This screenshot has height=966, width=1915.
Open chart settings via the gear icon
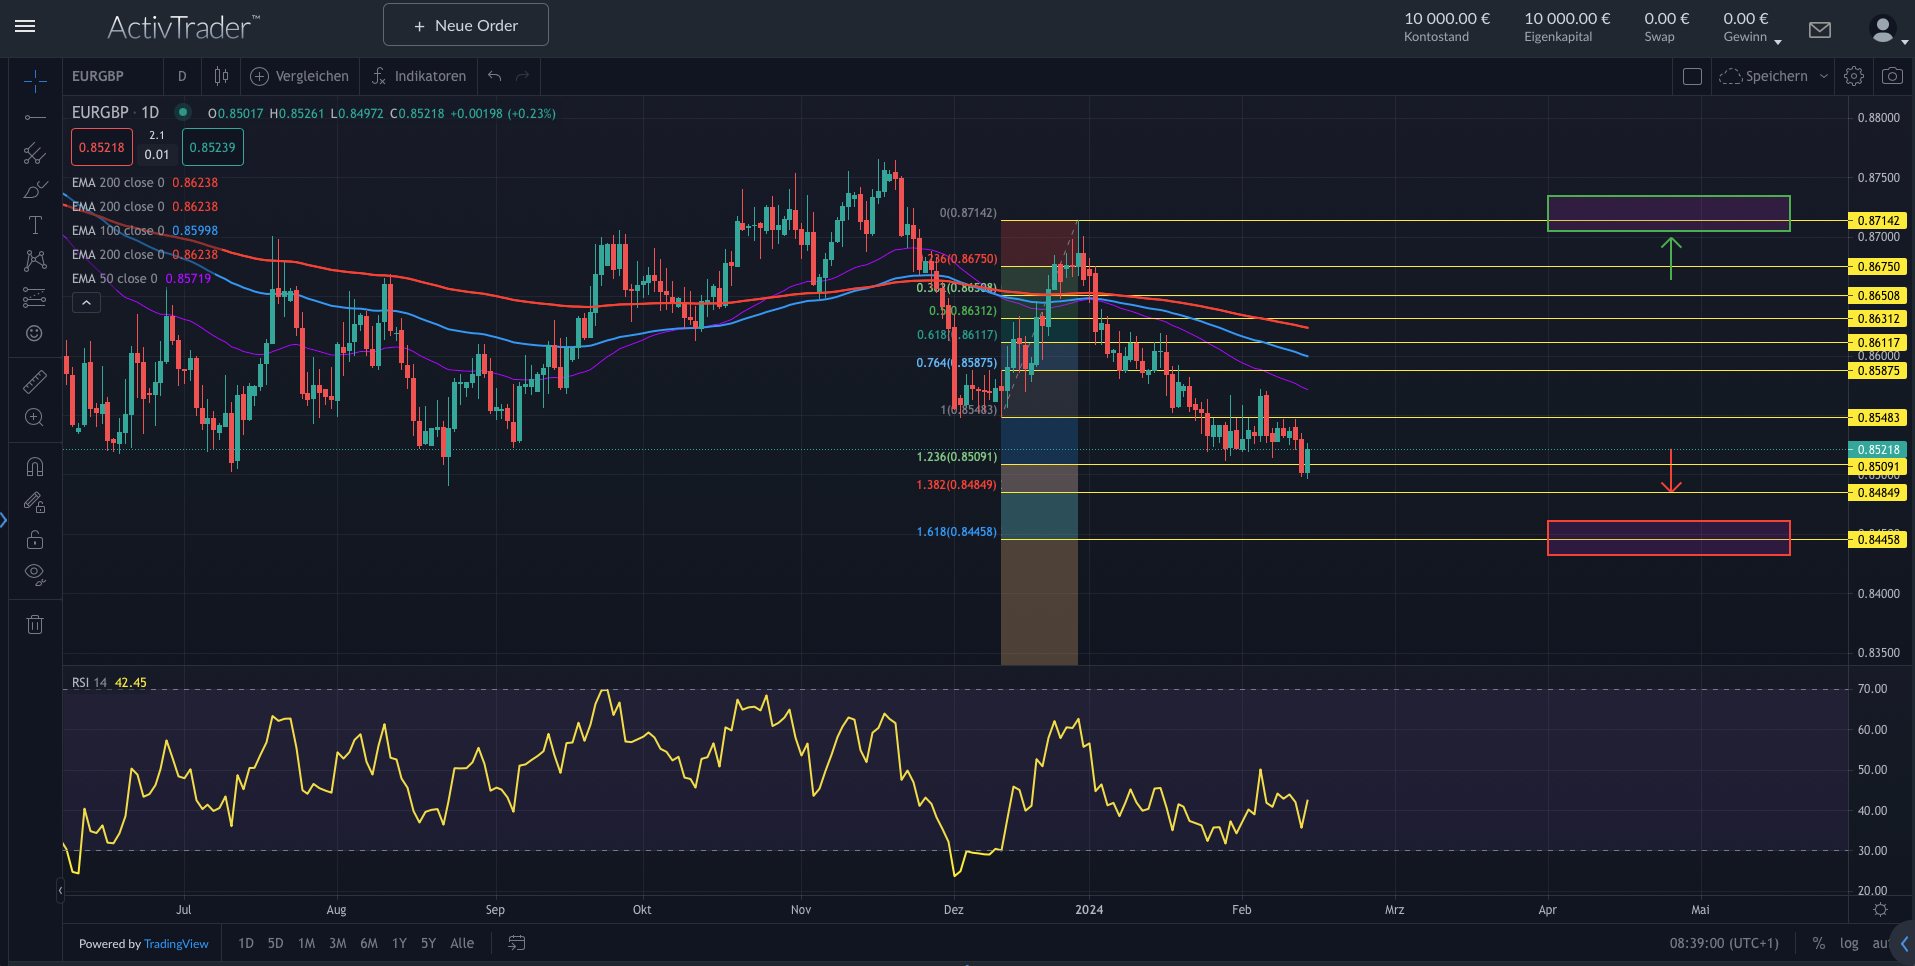pos(1854,76)
